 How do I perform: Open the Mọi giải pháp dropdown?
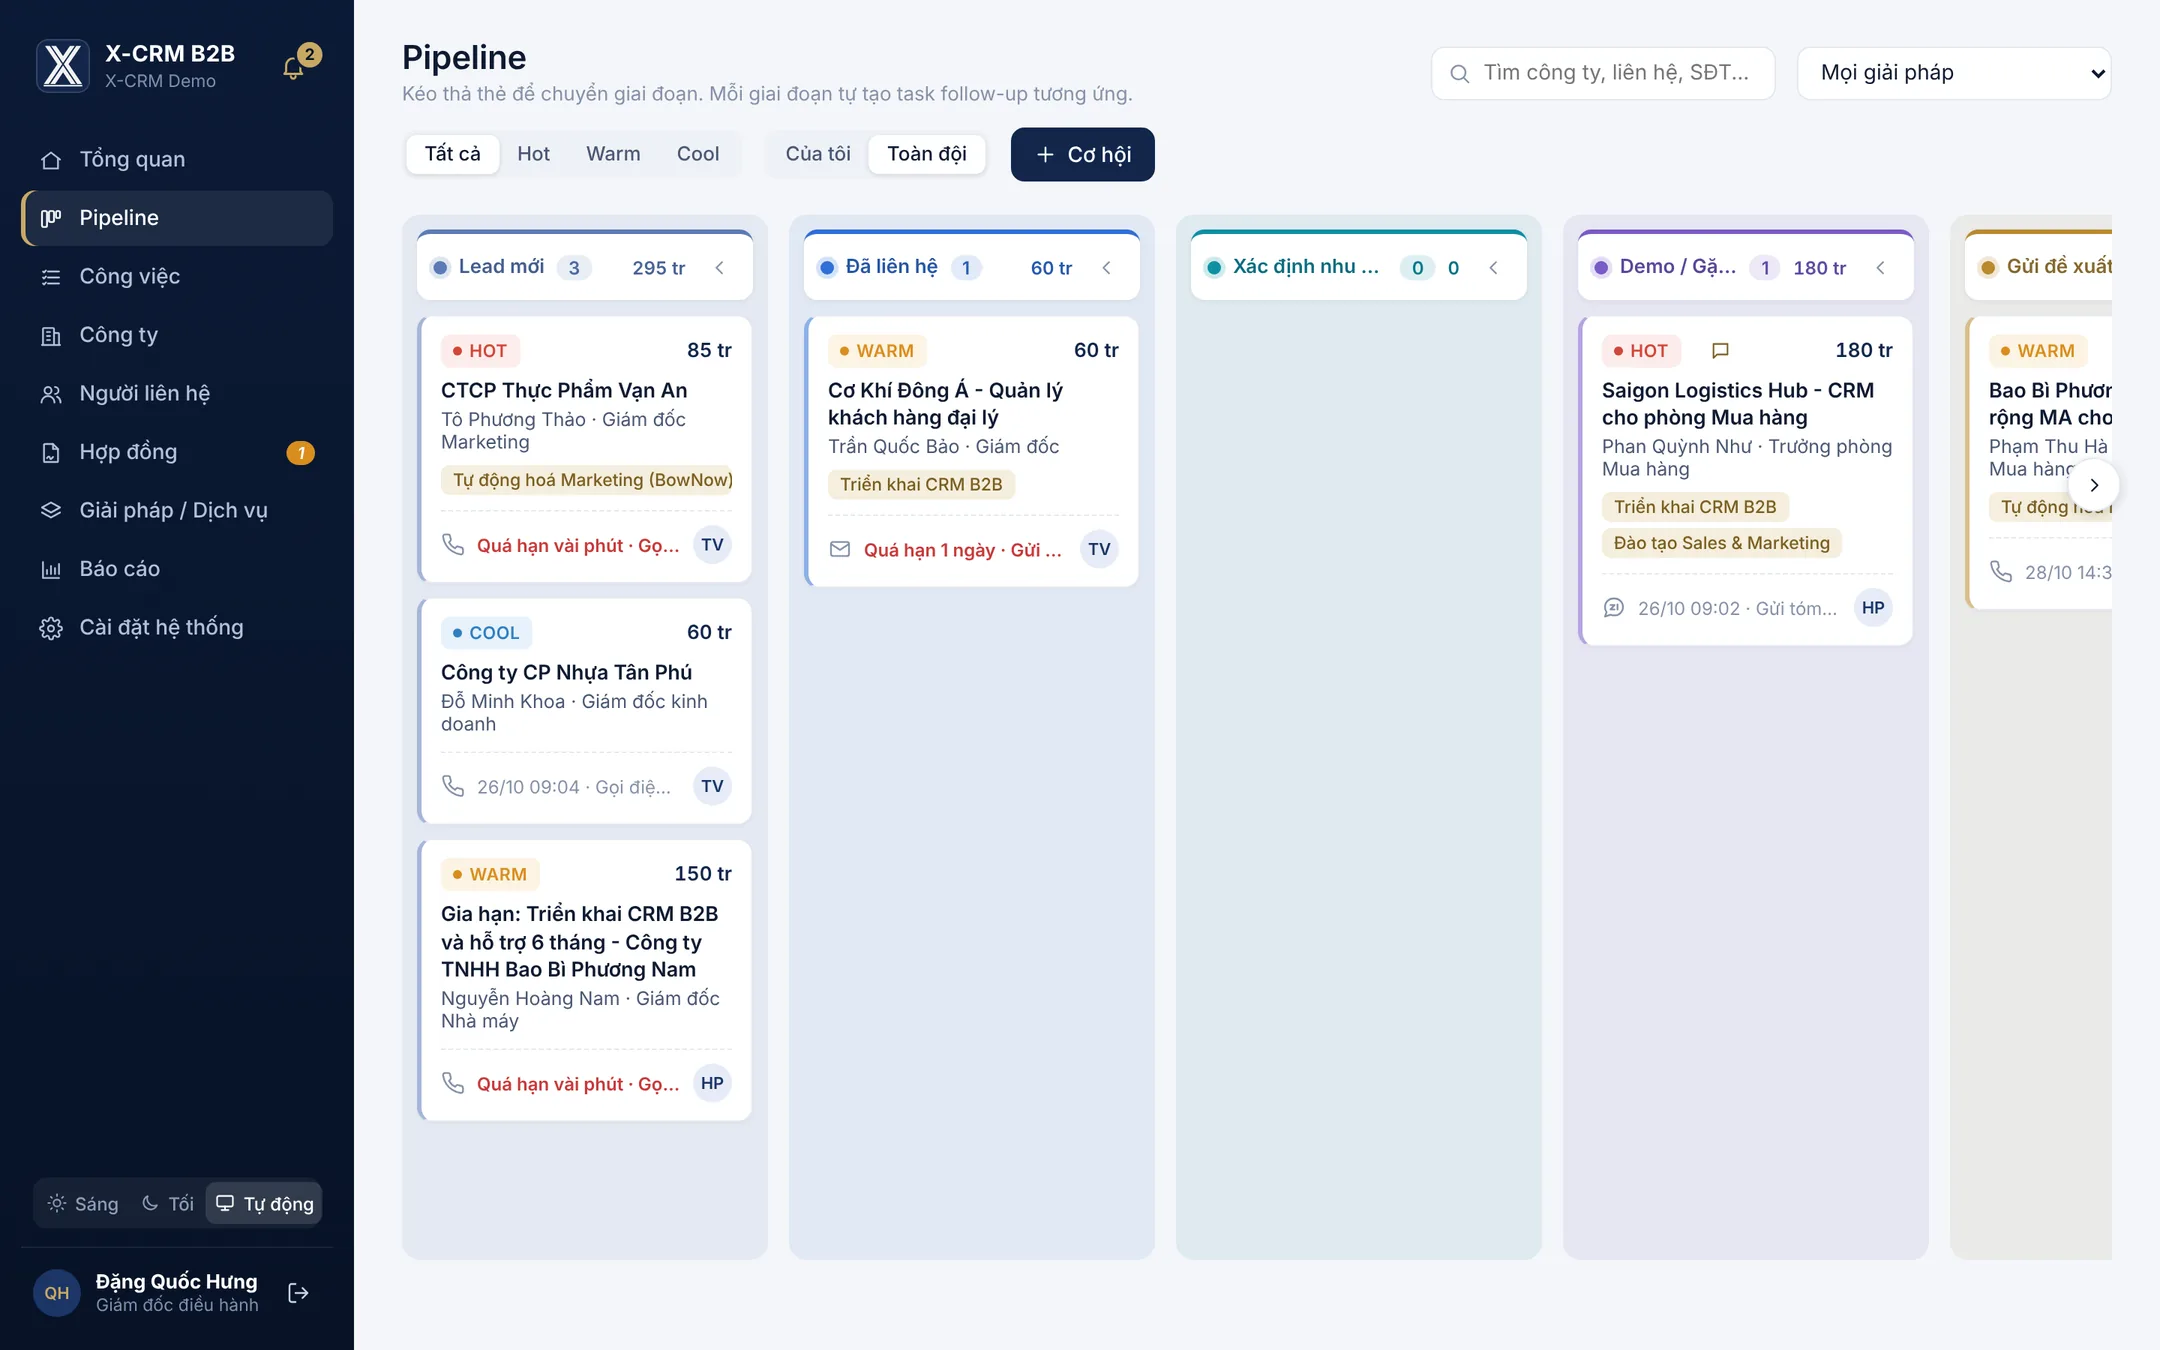(x=1954, y=73)
